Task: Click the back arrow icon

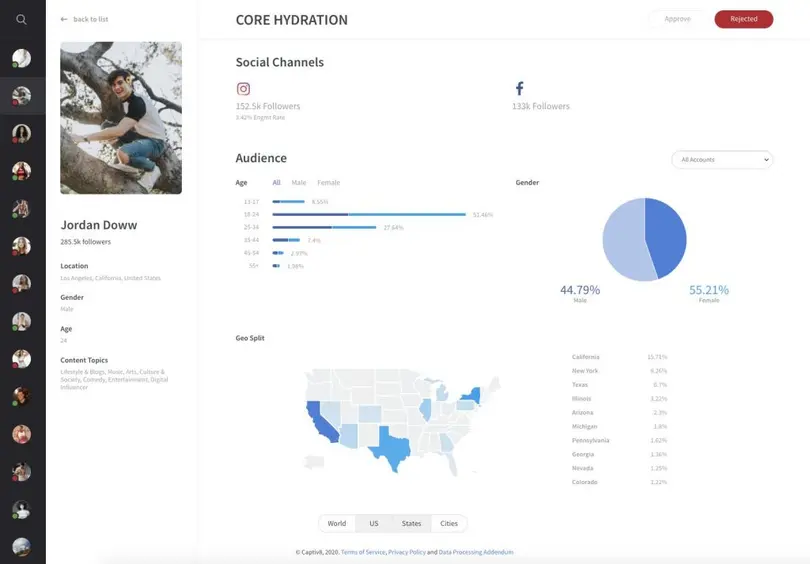Action: (x=65, y=19)
